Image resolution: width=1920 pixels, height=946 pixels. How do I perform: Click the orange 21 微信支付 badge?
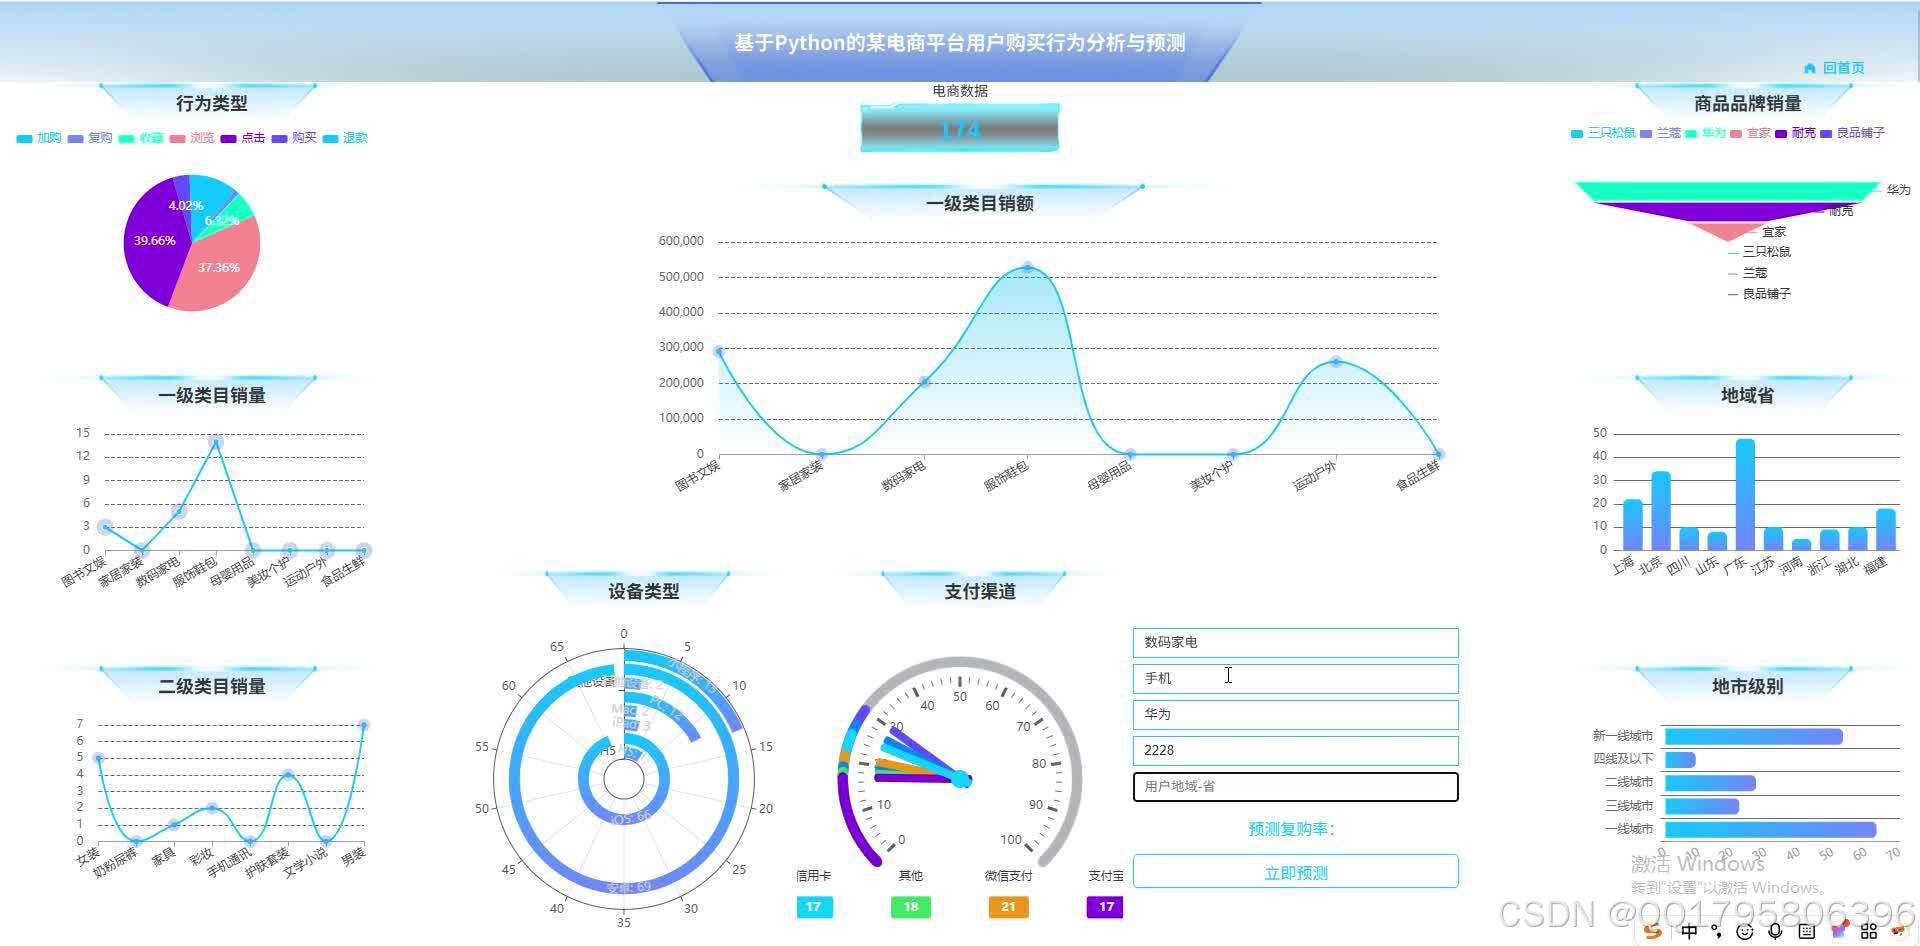tap(1008, 907)
